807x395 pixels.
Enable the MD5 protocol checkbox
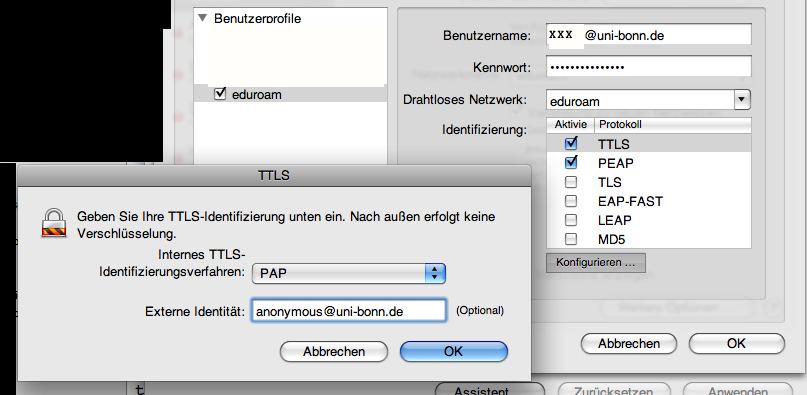[x=571, y=239]
